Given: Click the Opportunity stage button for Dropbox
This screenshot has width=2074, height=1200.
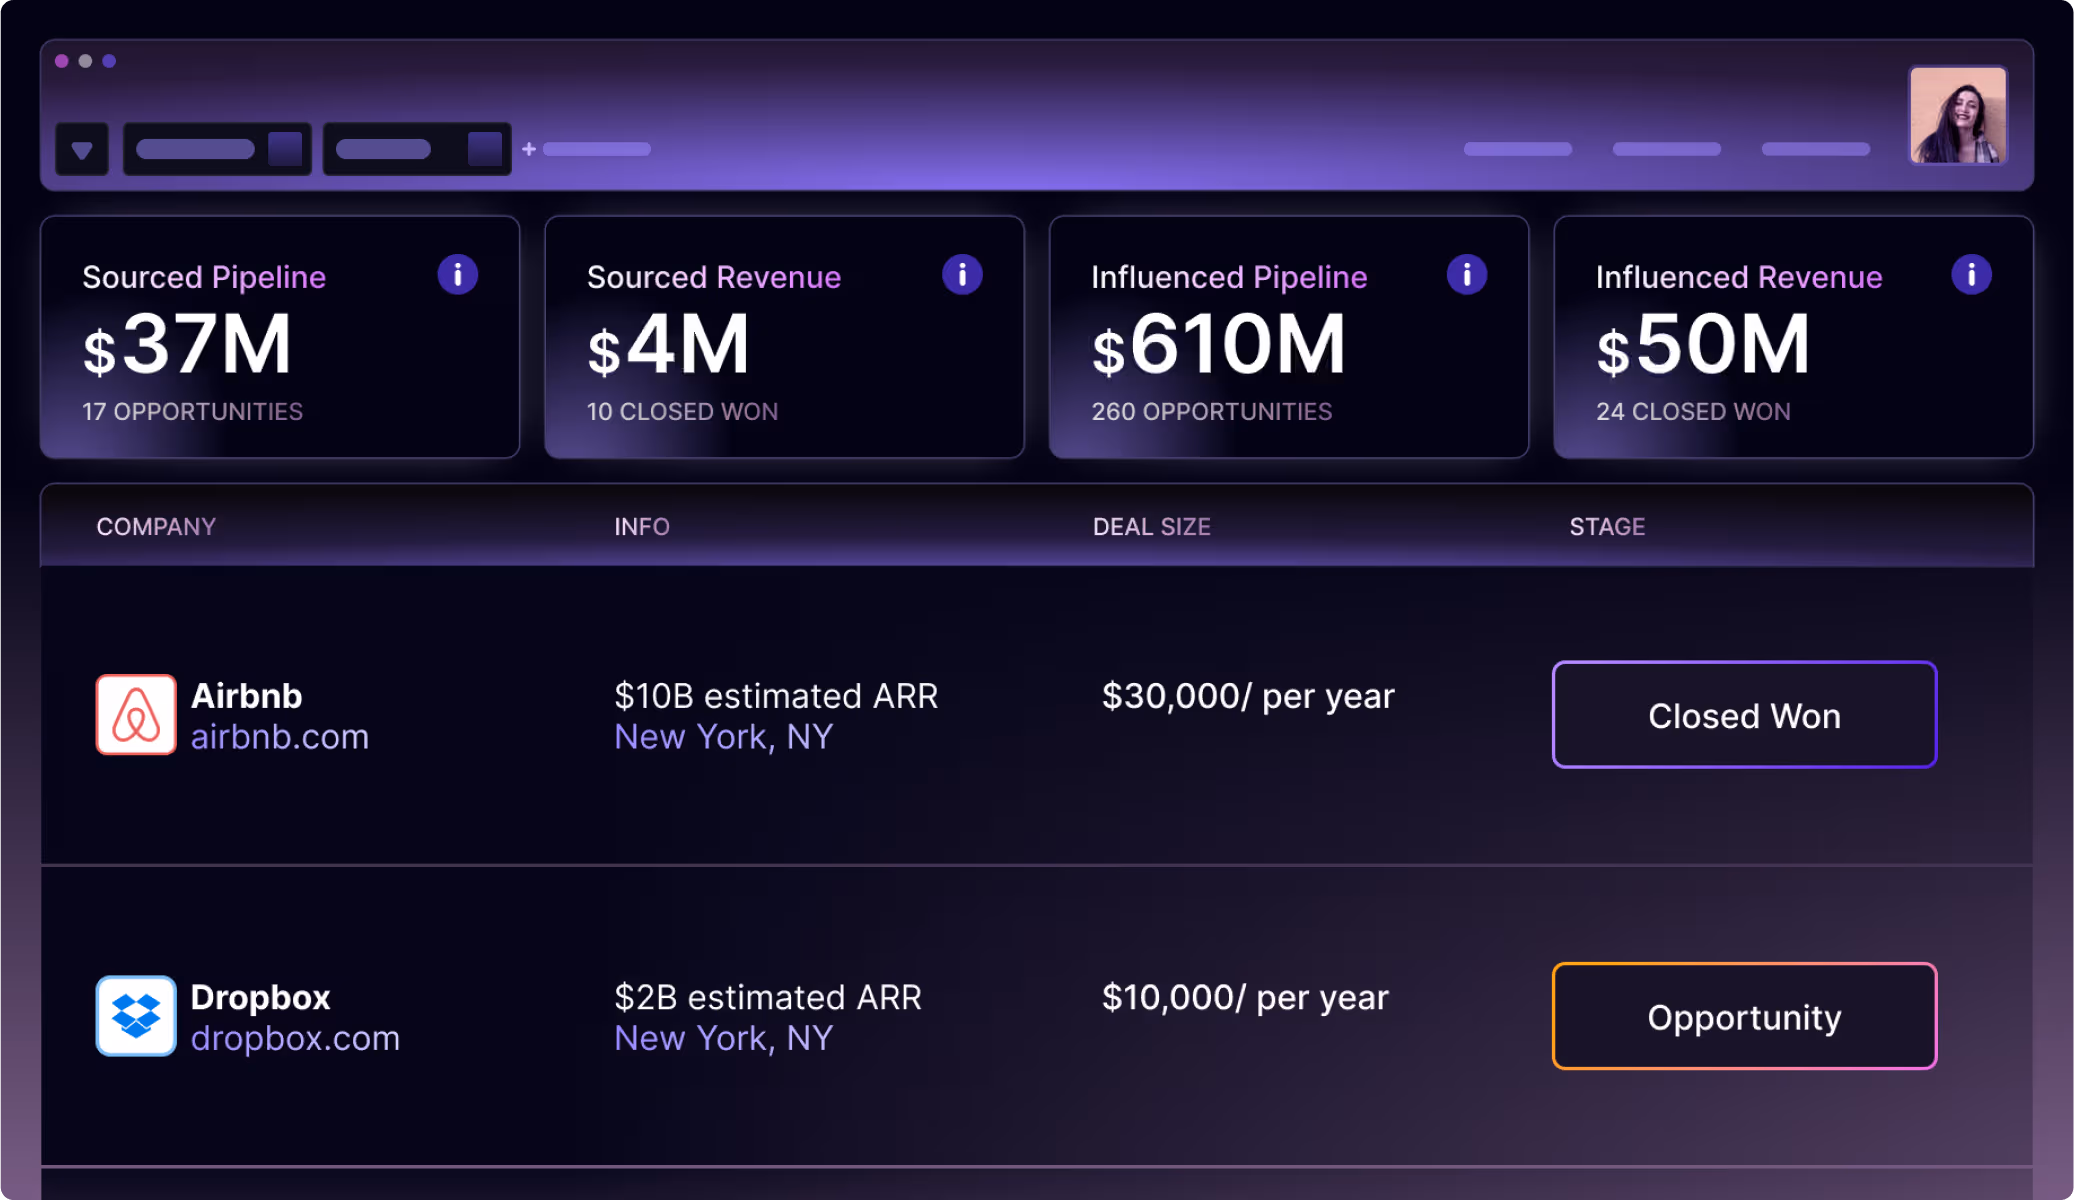Looking at the screenshot, I should (1743, 1016).
